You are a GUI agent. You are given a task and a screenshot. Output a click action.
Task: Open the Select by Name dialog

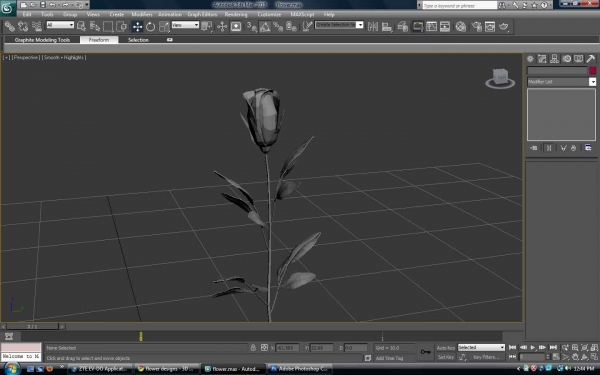95,26
